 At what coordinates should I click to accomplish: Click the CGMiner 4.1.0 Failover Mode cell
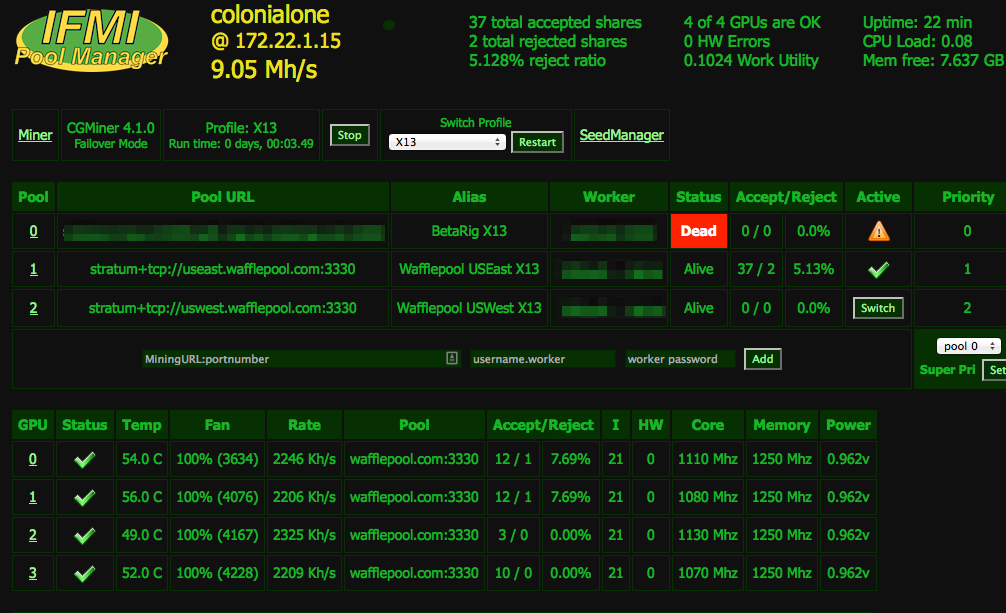point(110,135)
